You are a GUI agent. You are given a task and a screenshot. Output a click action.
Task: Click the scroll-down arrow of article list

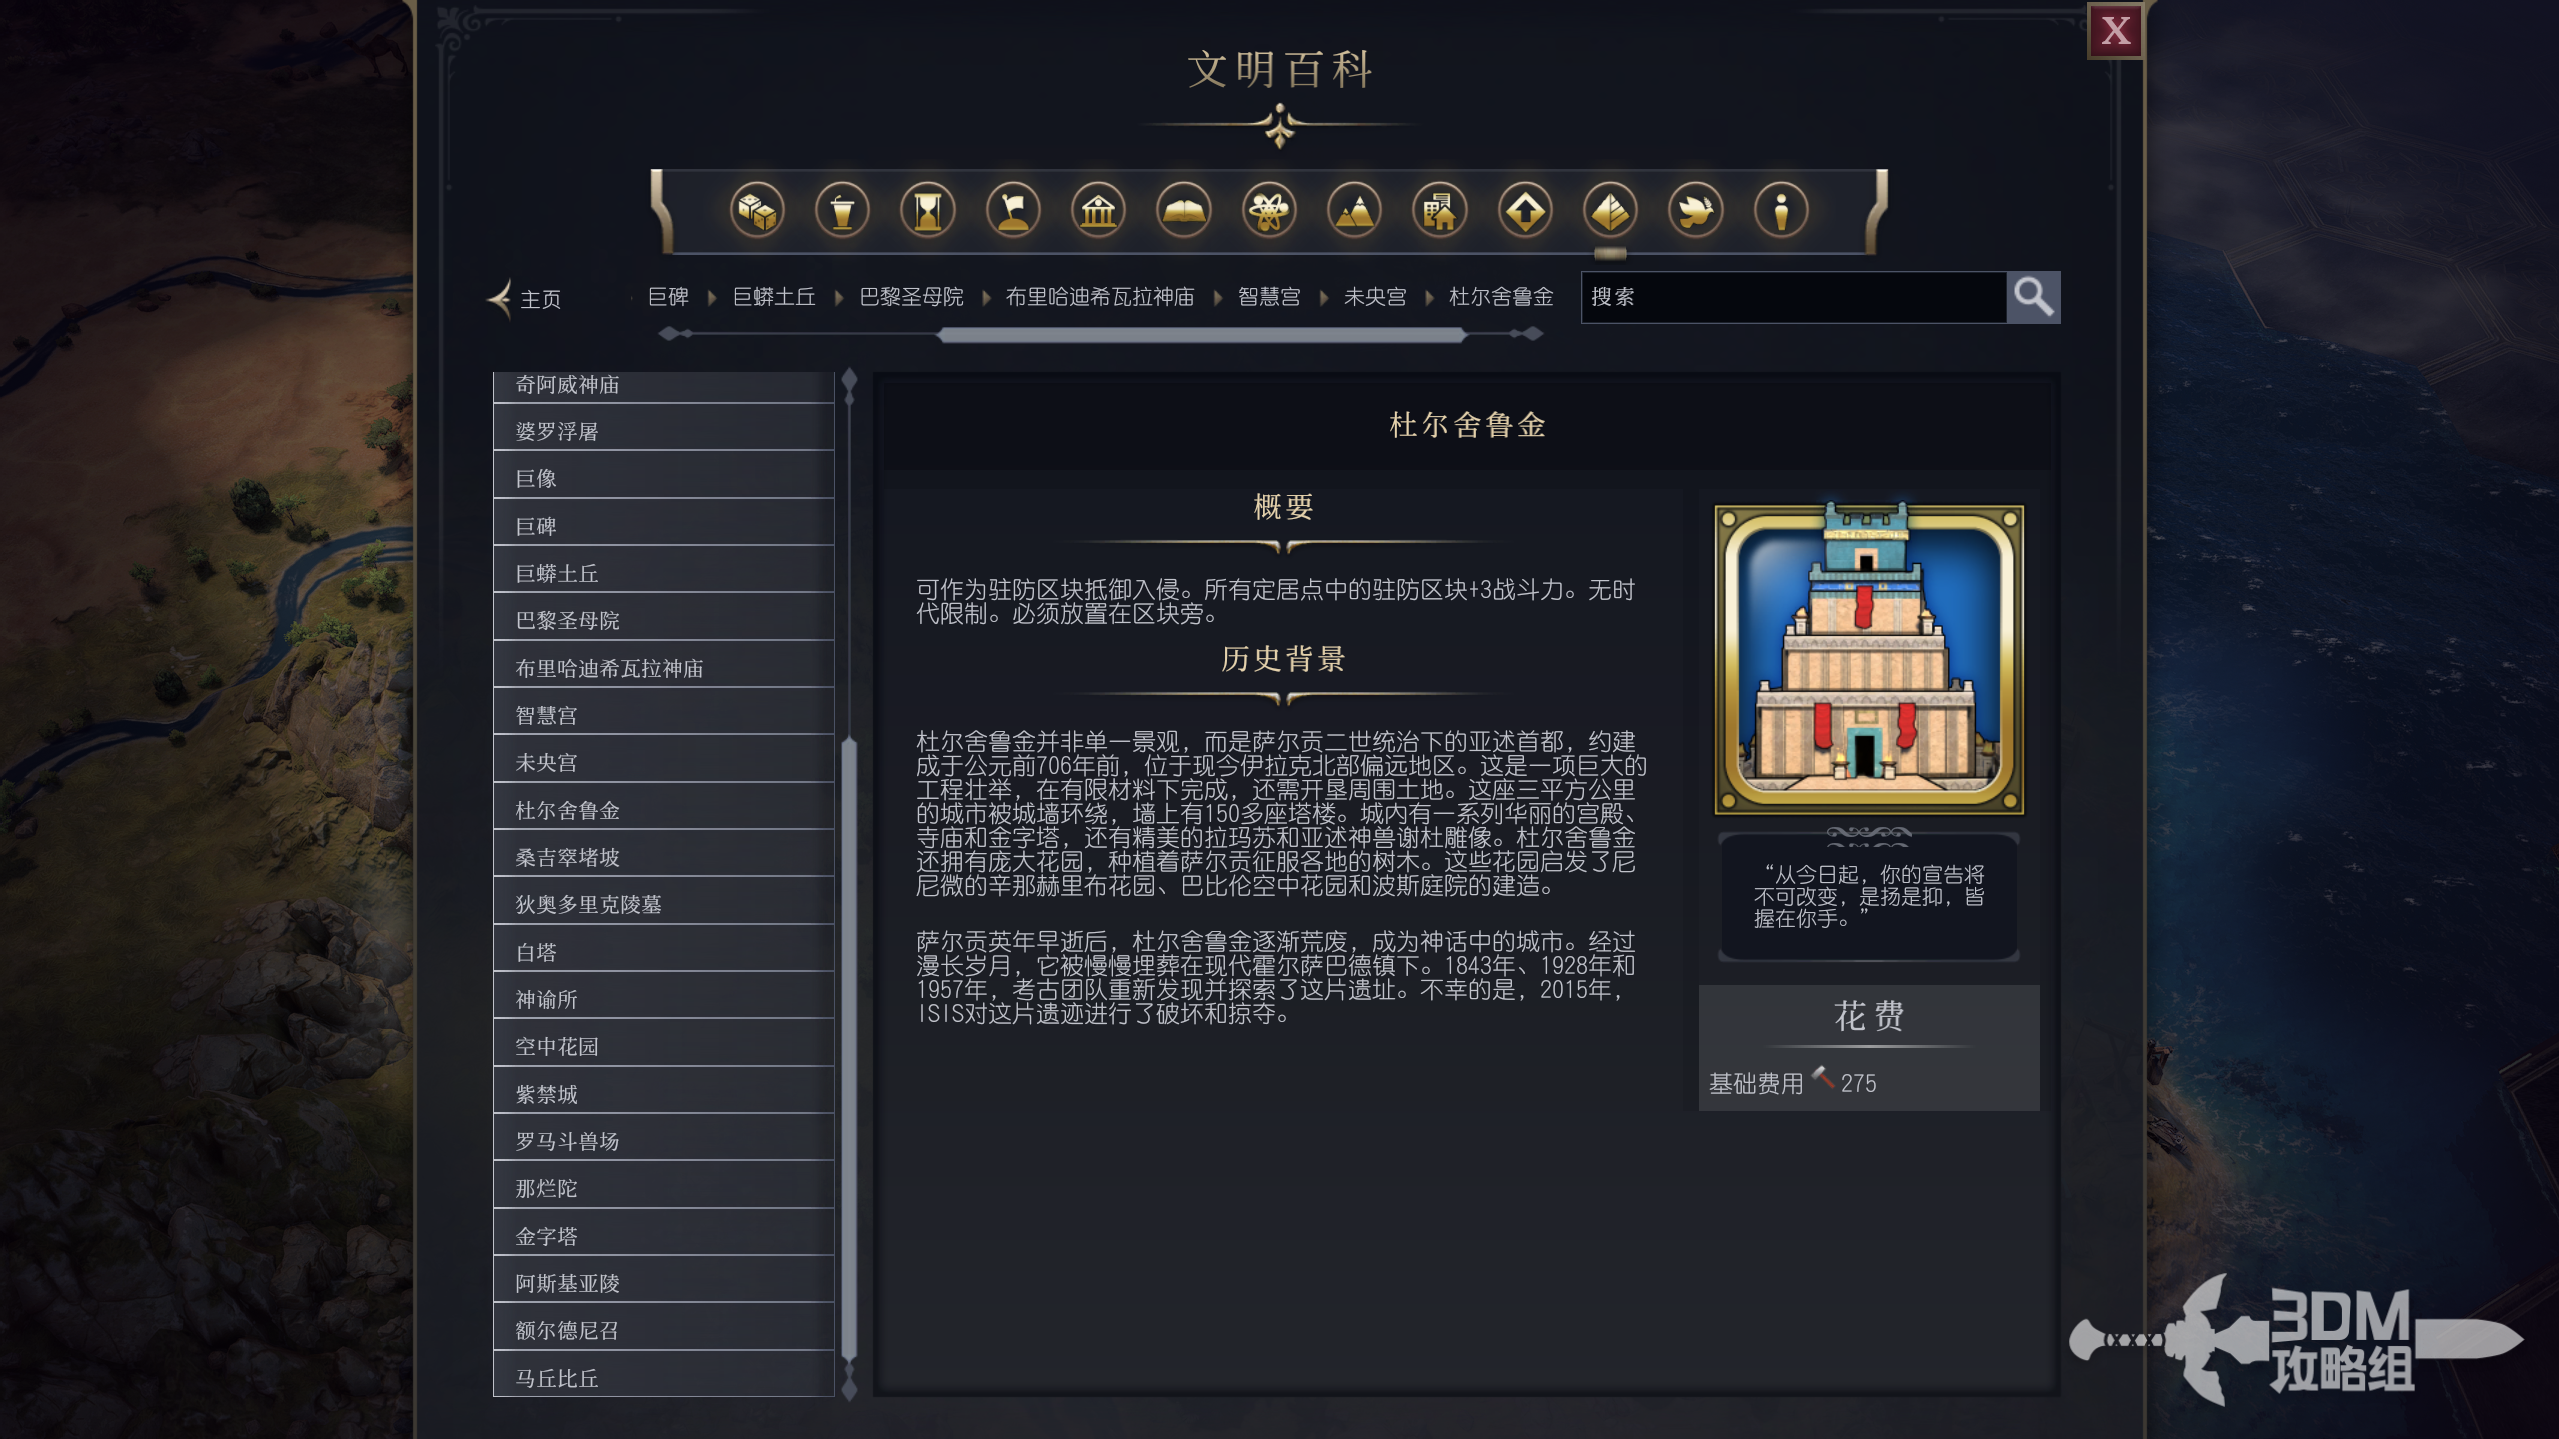(x=849, y=1388)
